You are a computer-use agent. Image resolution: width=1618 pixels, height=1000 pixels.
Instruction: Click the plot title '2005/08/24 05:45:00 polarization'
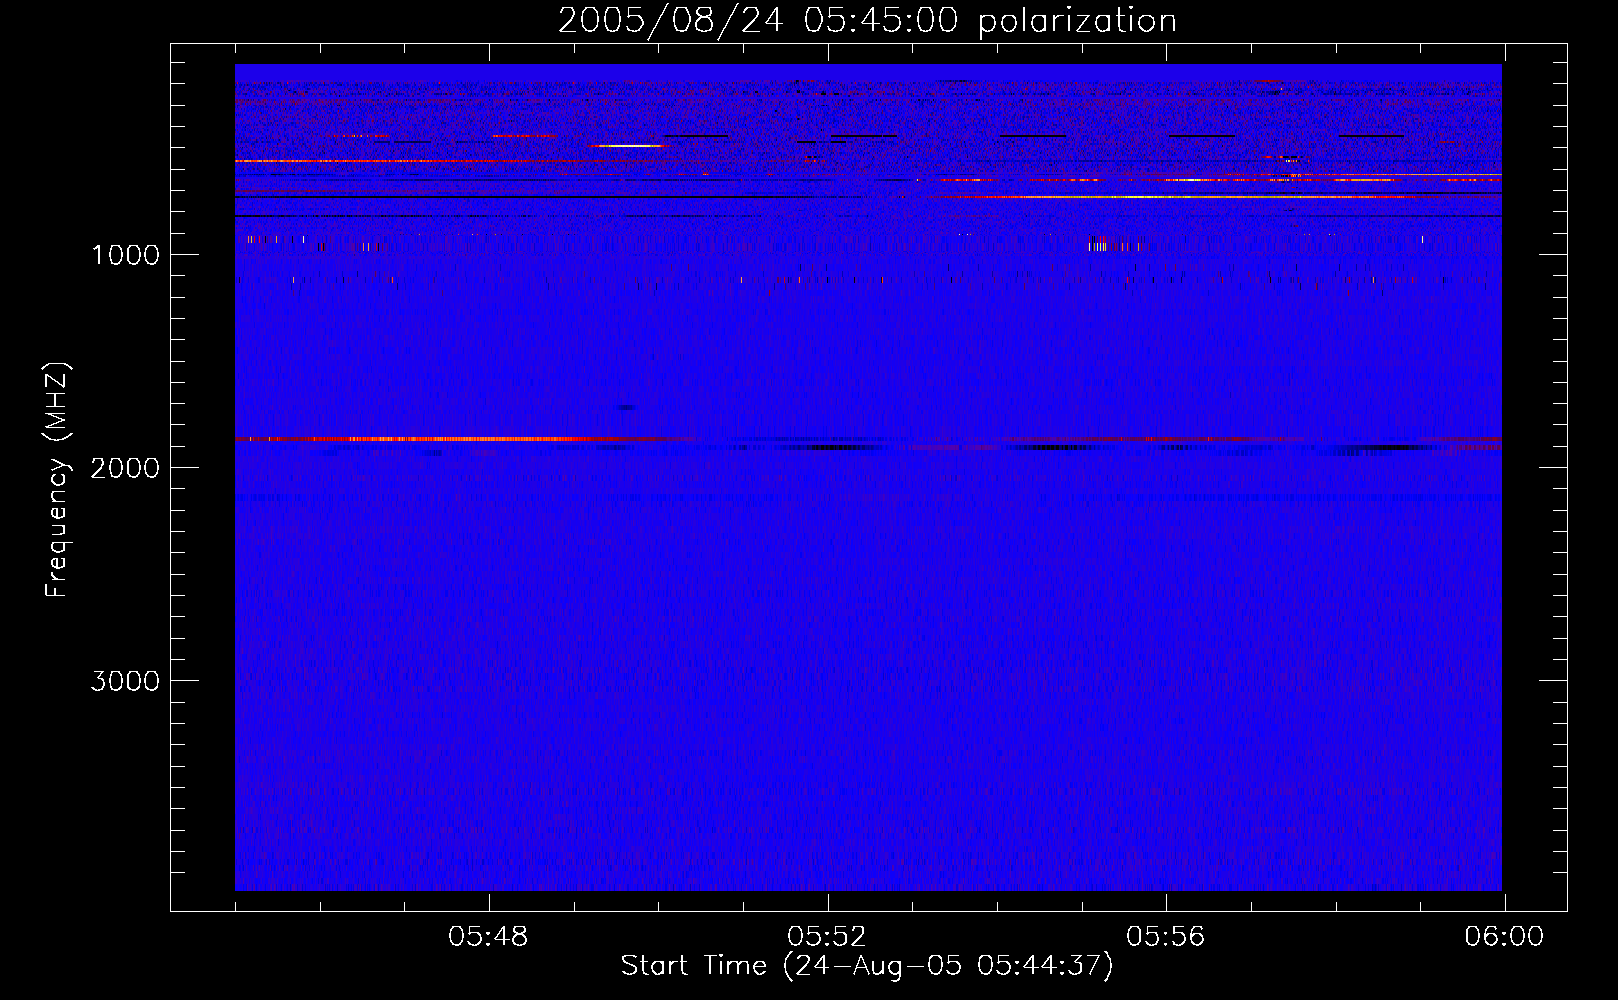pos(867,20)
